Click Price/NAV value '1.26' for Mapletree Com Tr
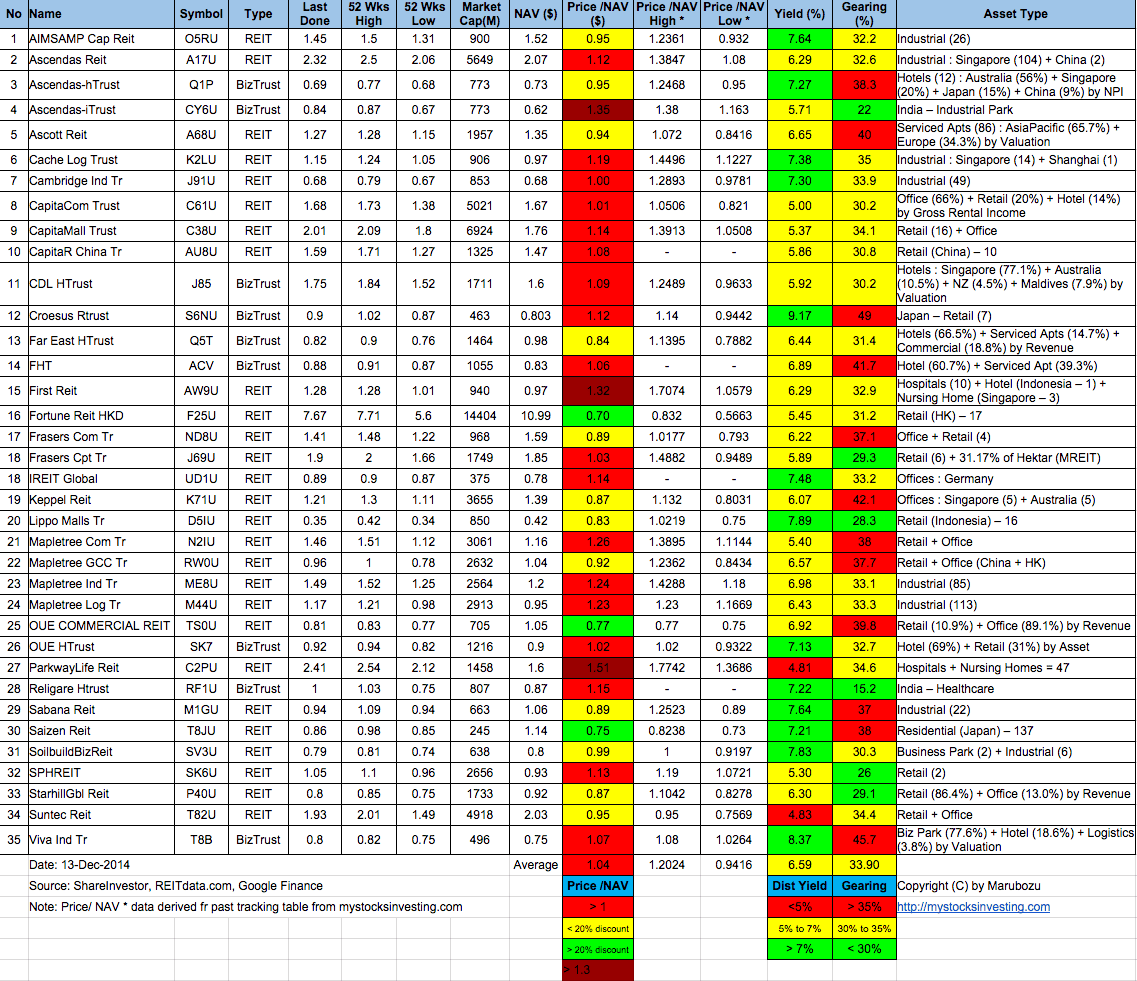Viewport: 1137px width, 981px height. tap(598, 542)
